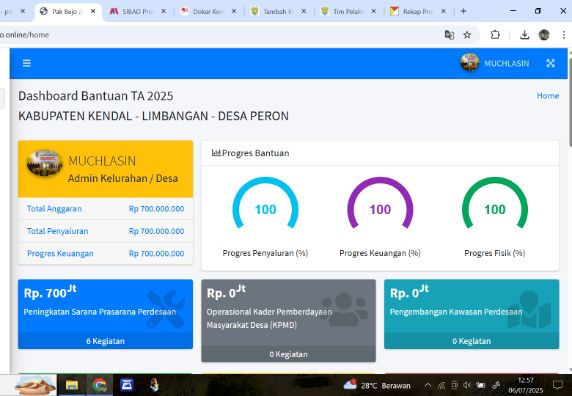Switch to the Rekap Pro browser tab
Viewport: 572px width, 396px height.
click(418, 11)
